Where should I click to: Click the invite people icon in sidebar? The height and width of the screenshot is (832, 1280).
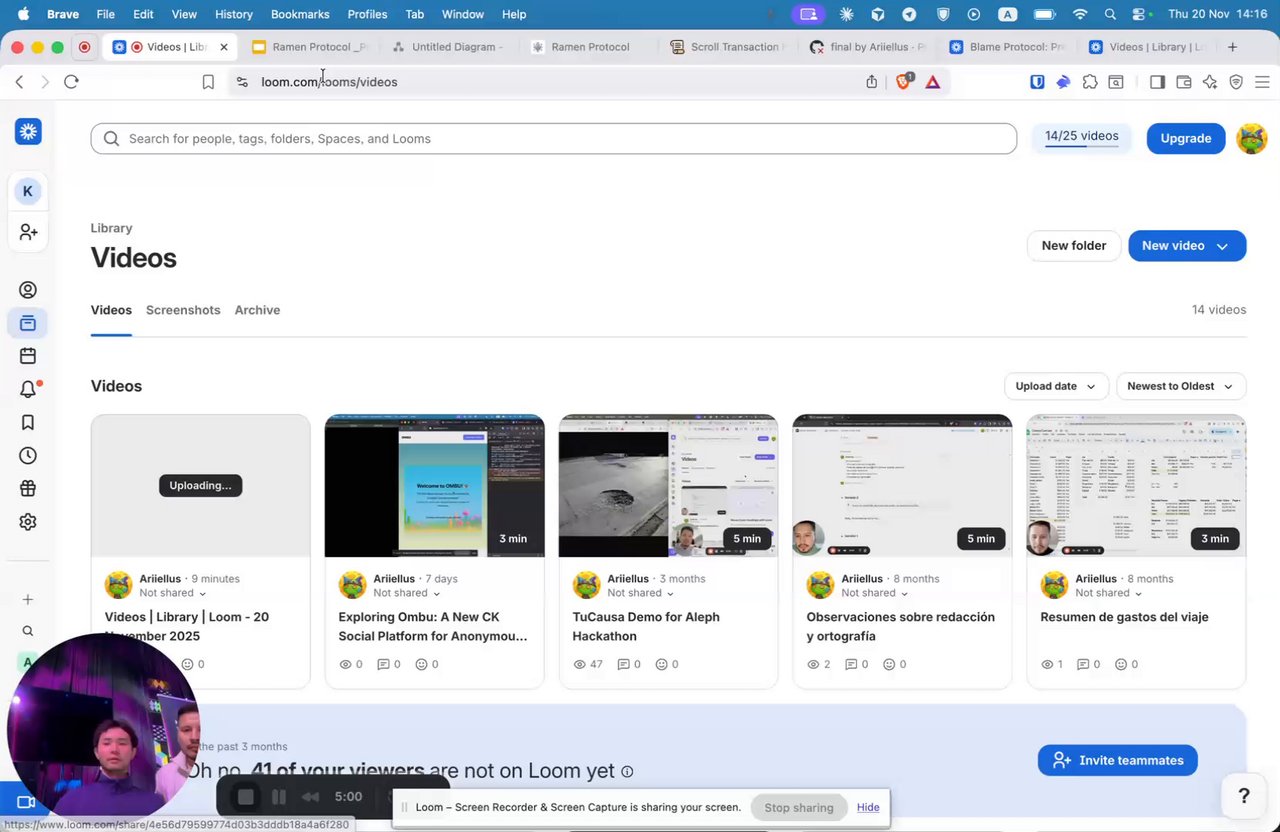click(x=28, y=232)
